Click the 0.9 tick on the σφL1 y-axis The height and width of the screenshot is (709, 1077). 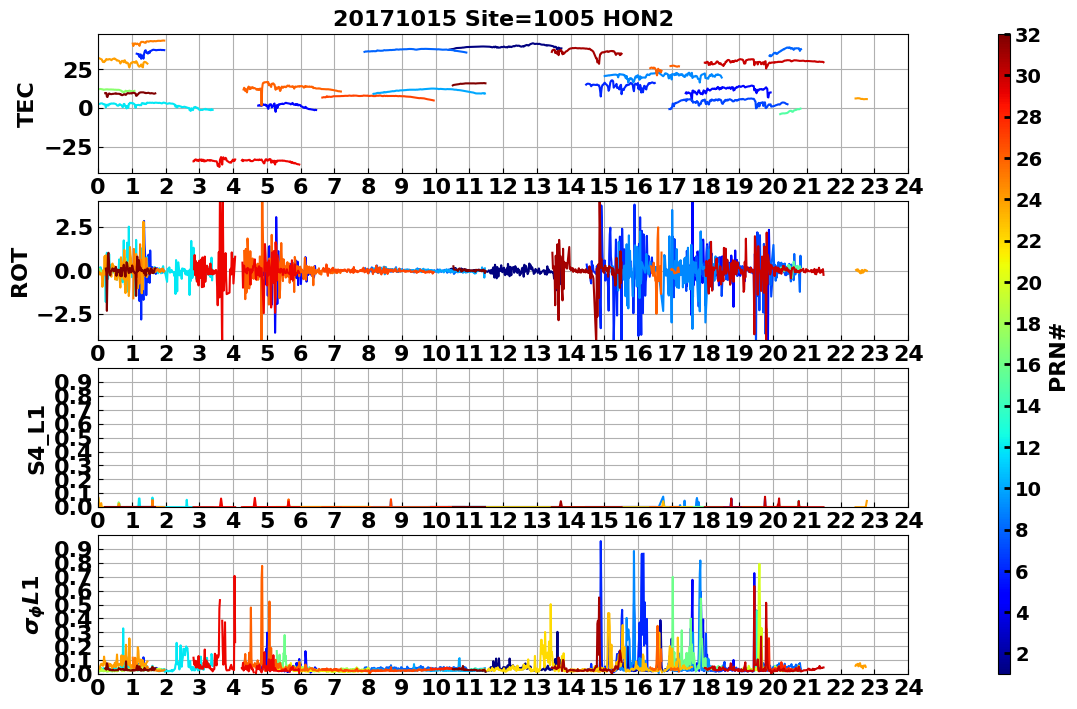coord(74,550)
